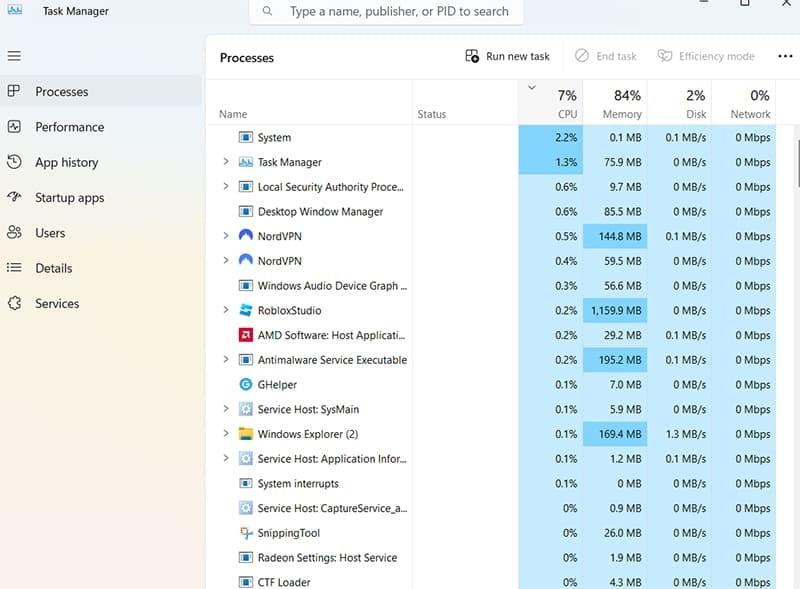Click the System process icon

pos(246,137)
